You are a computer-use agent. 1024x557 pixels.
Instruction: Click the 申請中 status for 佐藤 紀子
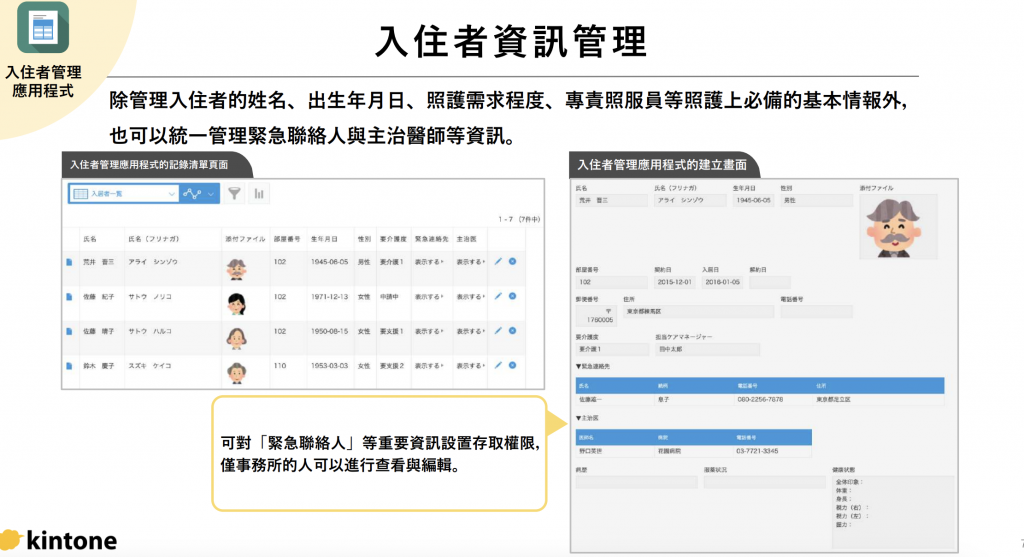click(x=390, y=296)
